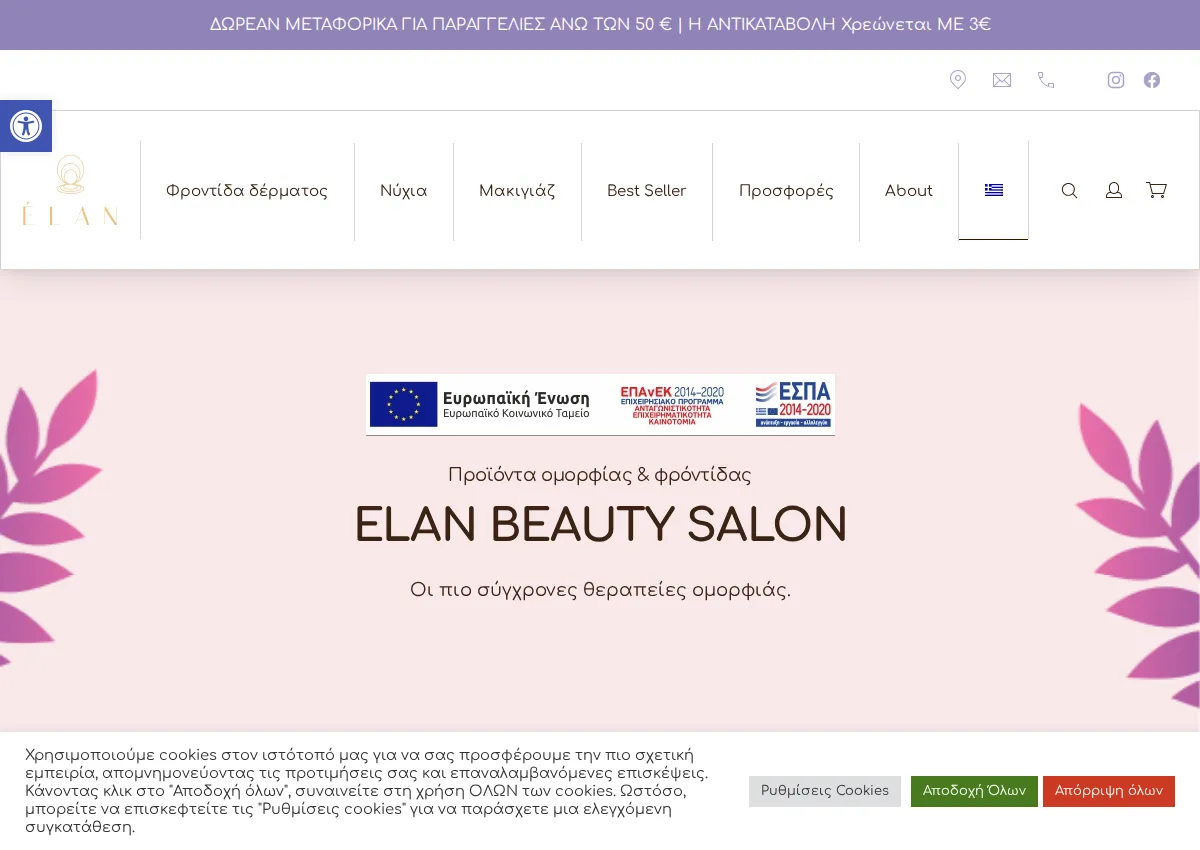Click the Οι πιο σύγχρονες θεραπείες ομορφιάς text
Screen dimensions: 1200x850
(x=600, y=591)
